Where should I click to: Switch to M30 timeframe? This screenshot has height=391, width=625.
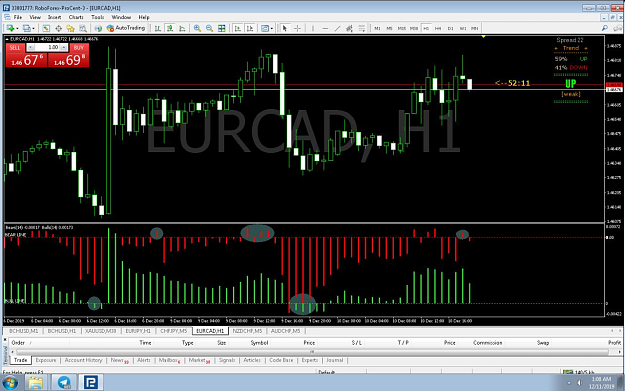click(x=414, y=28)
